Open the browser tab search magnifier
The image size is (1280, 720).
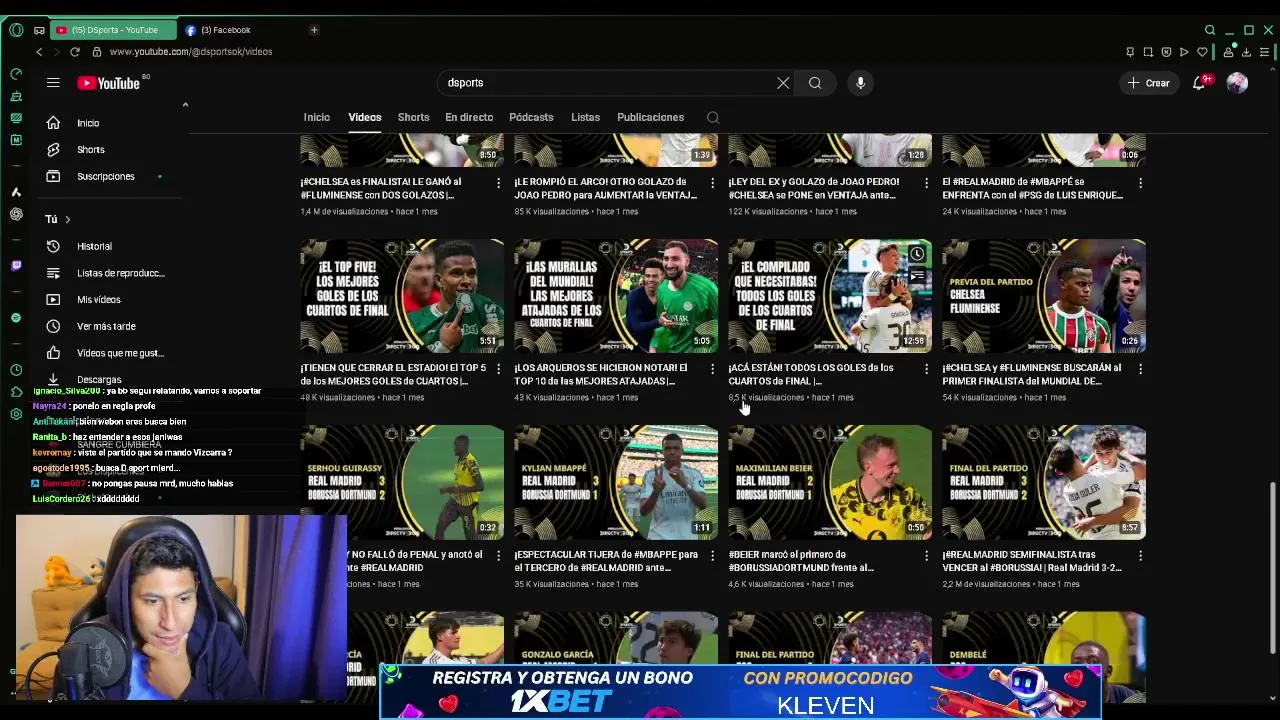[x=1210, y=30]
